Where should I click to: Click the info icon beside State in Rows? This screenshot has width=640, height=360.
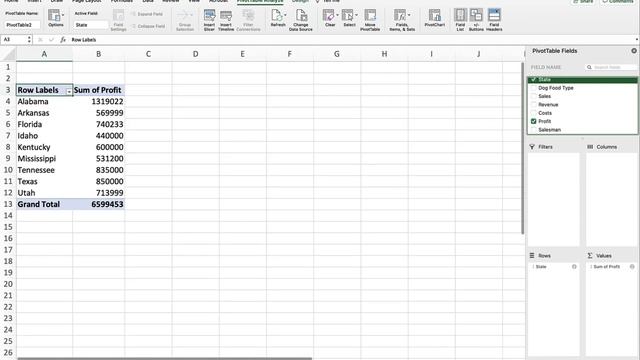(574, 267)
